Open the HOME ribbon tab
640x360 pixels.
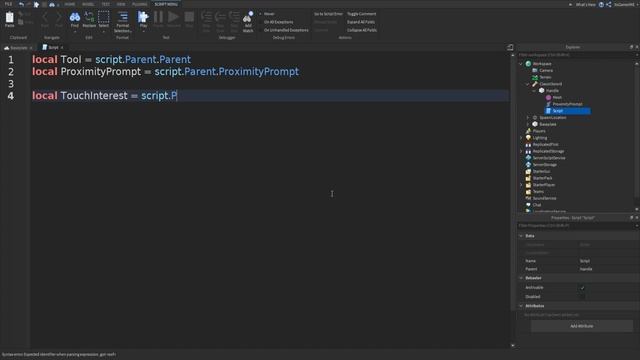(70, 4)
